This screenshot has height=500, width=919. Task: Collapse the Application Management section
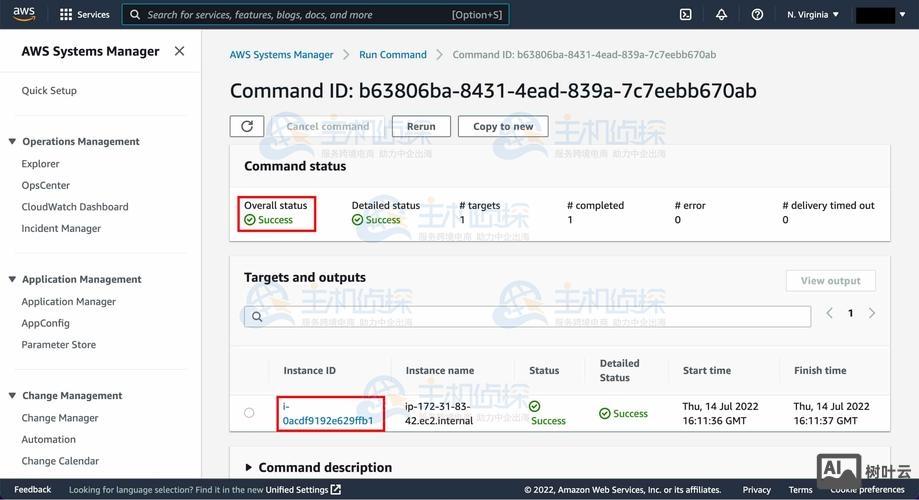(12, 279)
